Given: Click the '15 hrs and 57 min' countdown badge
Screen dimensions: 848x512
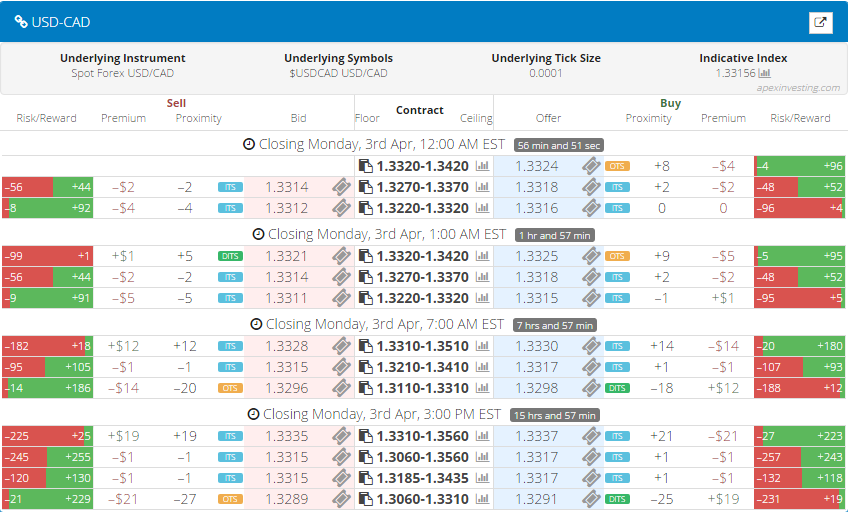Looking at the screenshot, I should tap(554, 416).
